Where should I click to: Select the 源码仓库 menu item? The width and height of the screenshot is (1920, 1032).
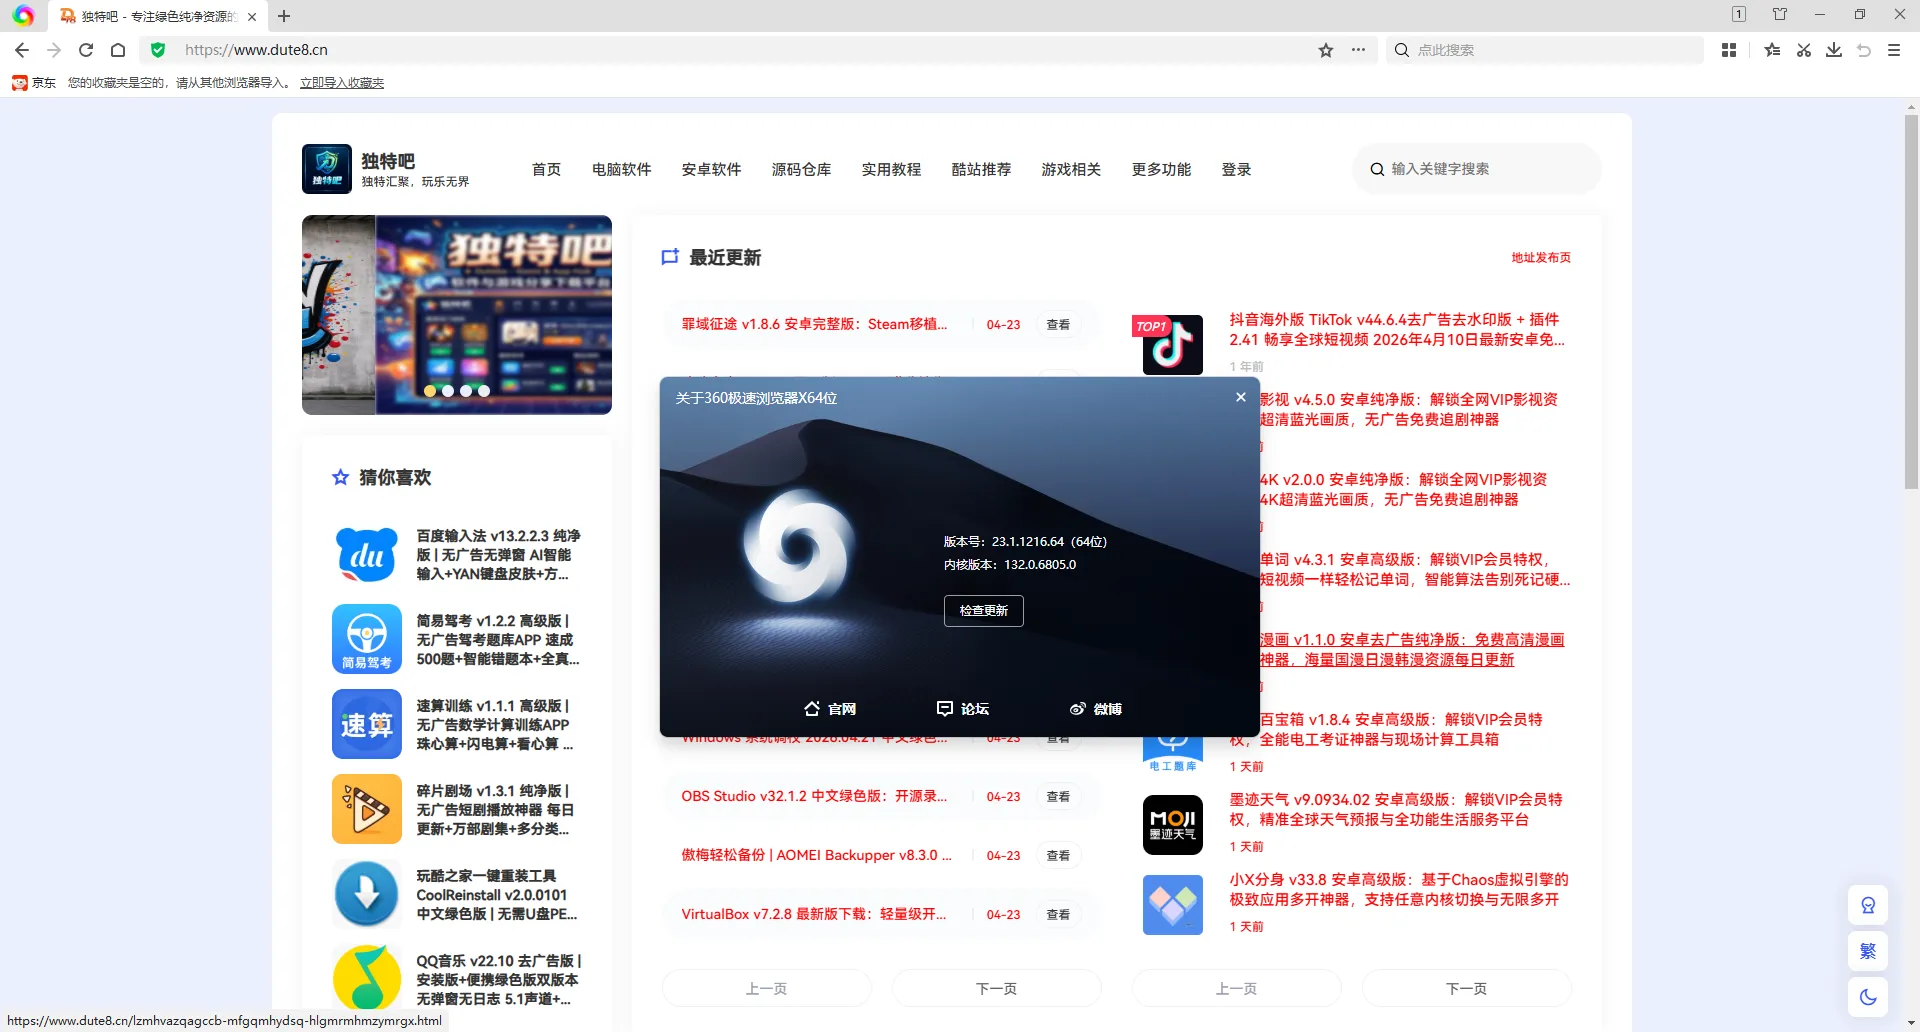pyautogui.click(x=801, y=169)
